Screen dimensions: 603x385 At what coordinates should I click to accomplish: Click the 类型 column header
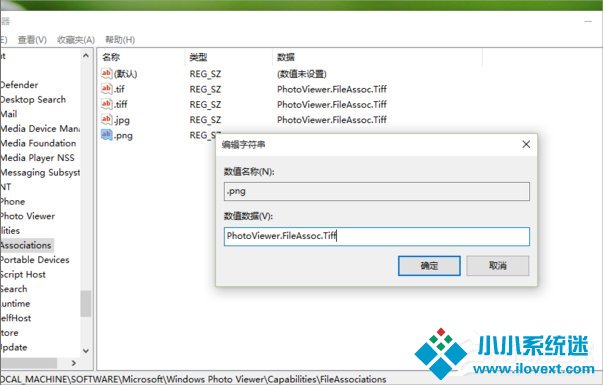(198, 57)
